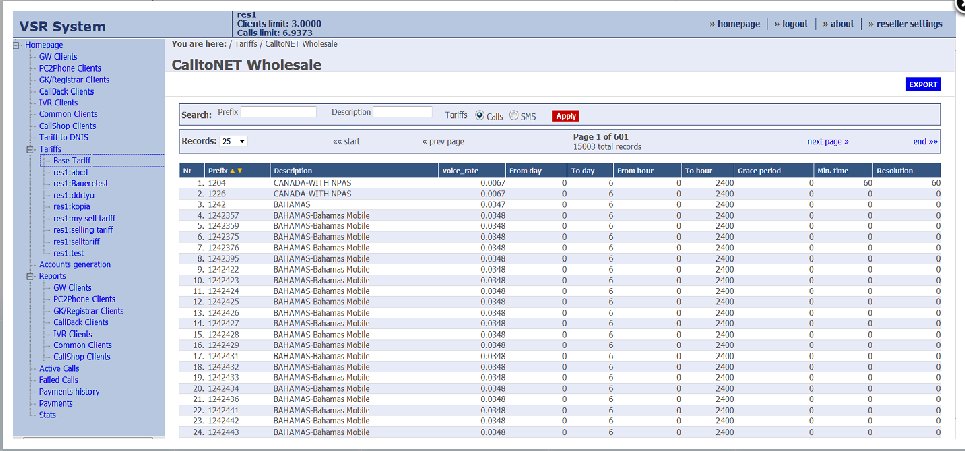Select res1:my sell tariff
This screenshot has height=451, width=965.
tap(84, 218)
